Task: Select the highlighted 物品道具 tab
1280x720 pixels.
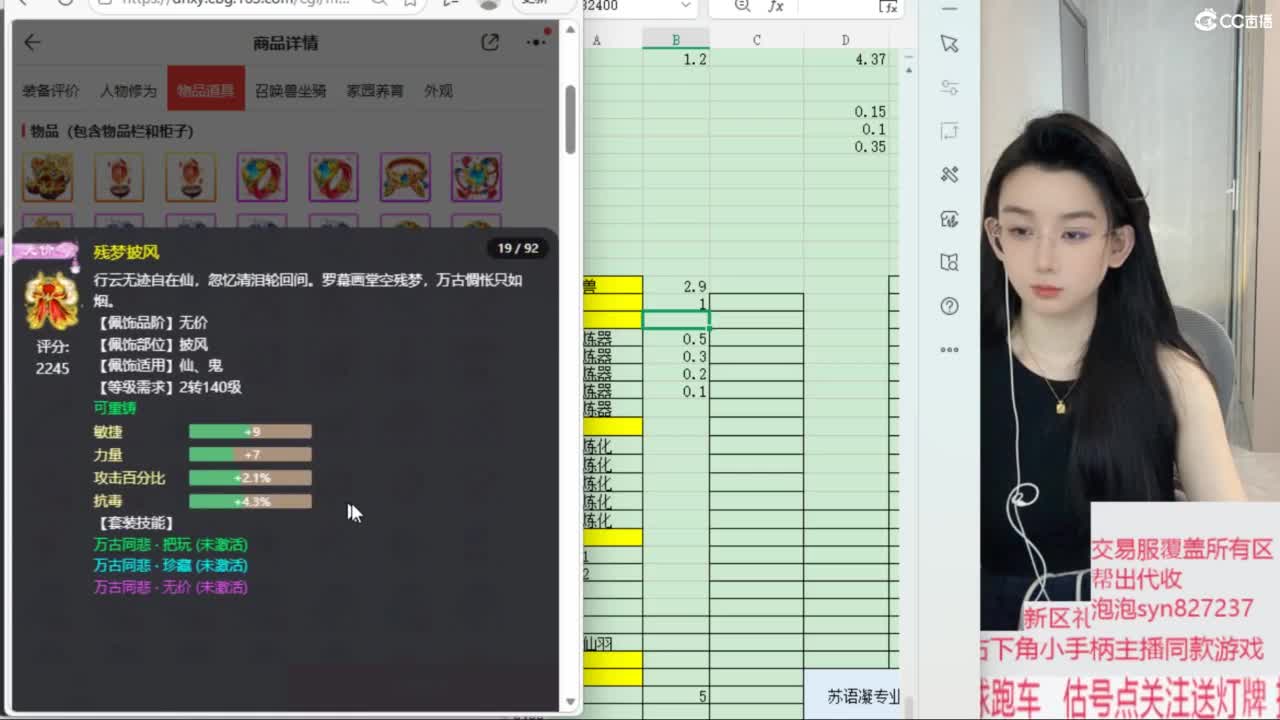Action: [206, 90]
